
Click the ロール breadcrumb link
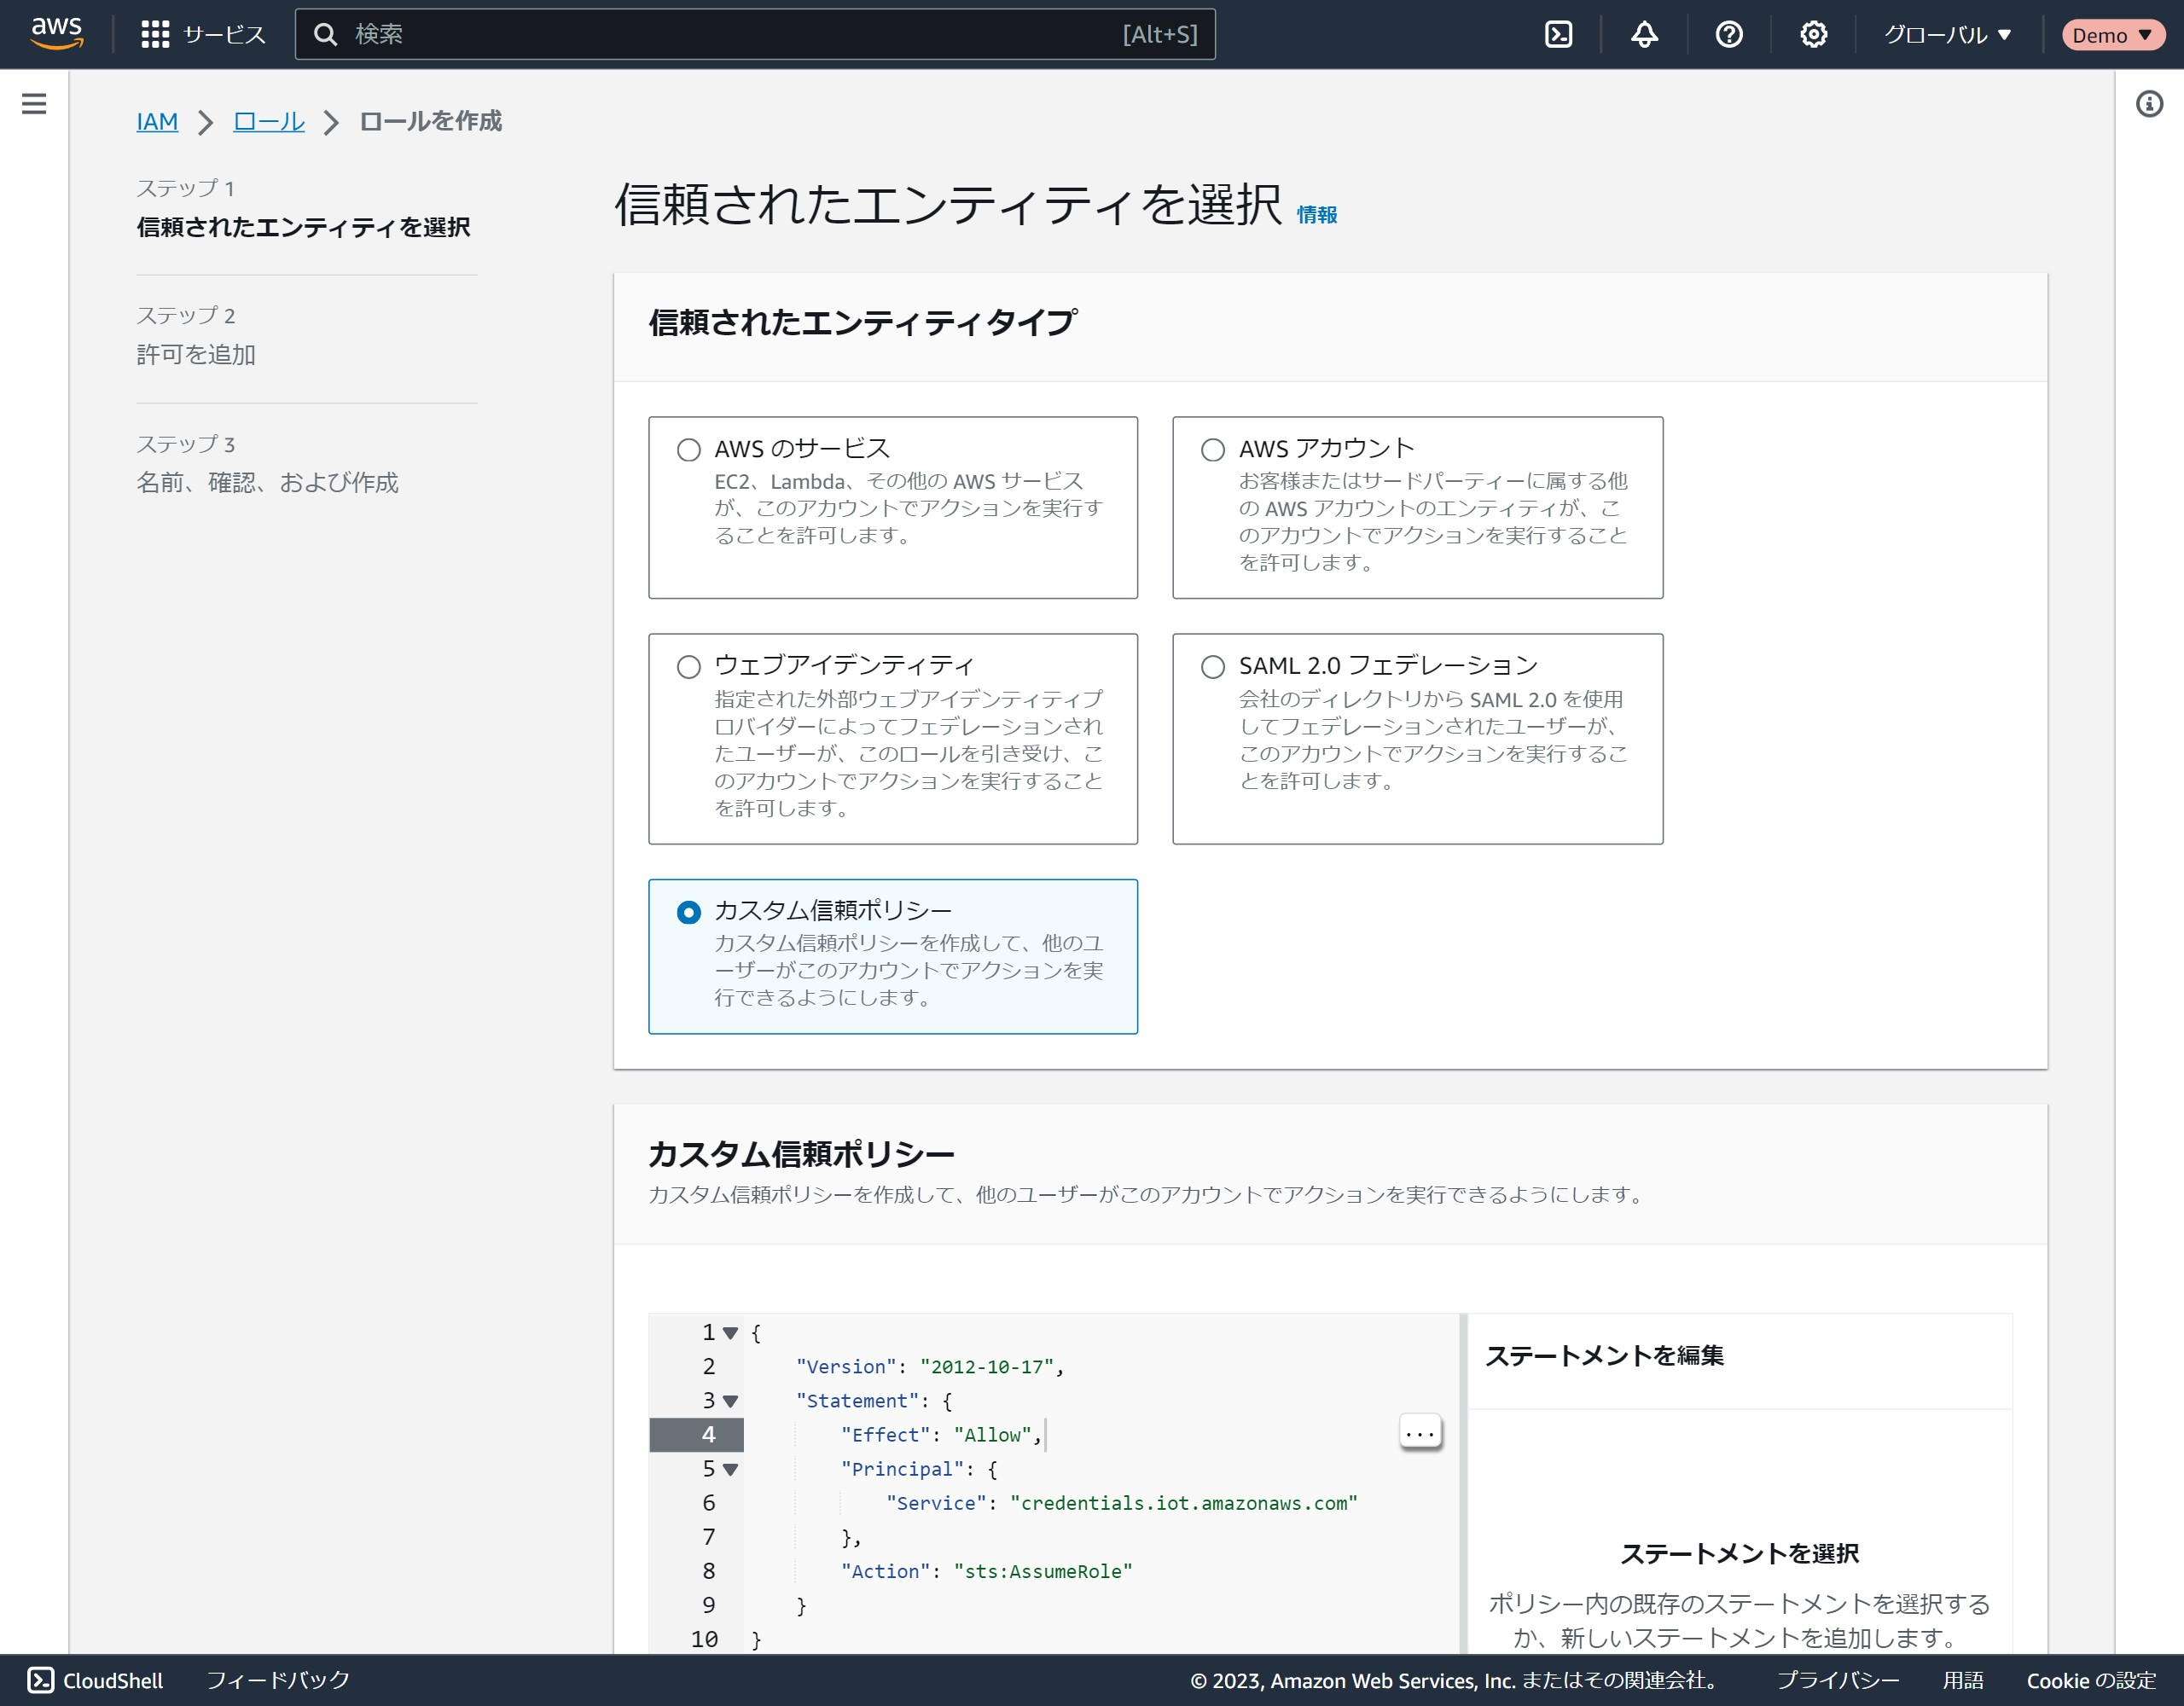point(268,122)
